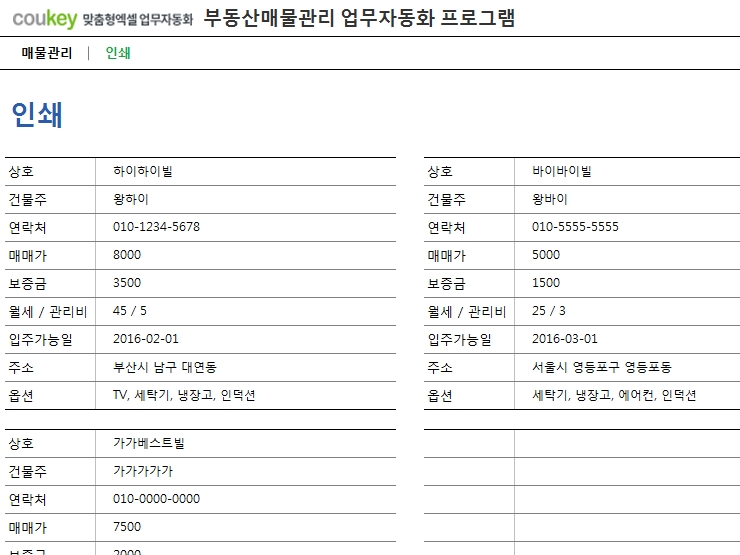
Task: Click the coukey logo
Action: coord(44,19)
